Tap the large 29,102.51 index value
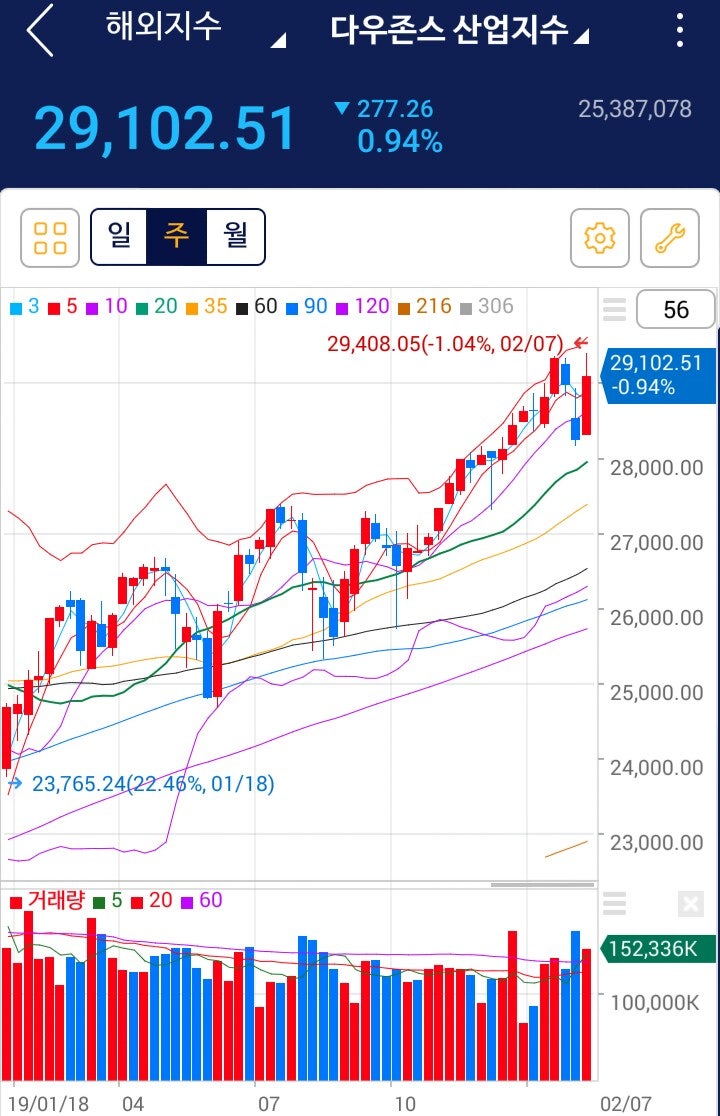Viewport: 720px width, 1116px height. pos(164,129)
